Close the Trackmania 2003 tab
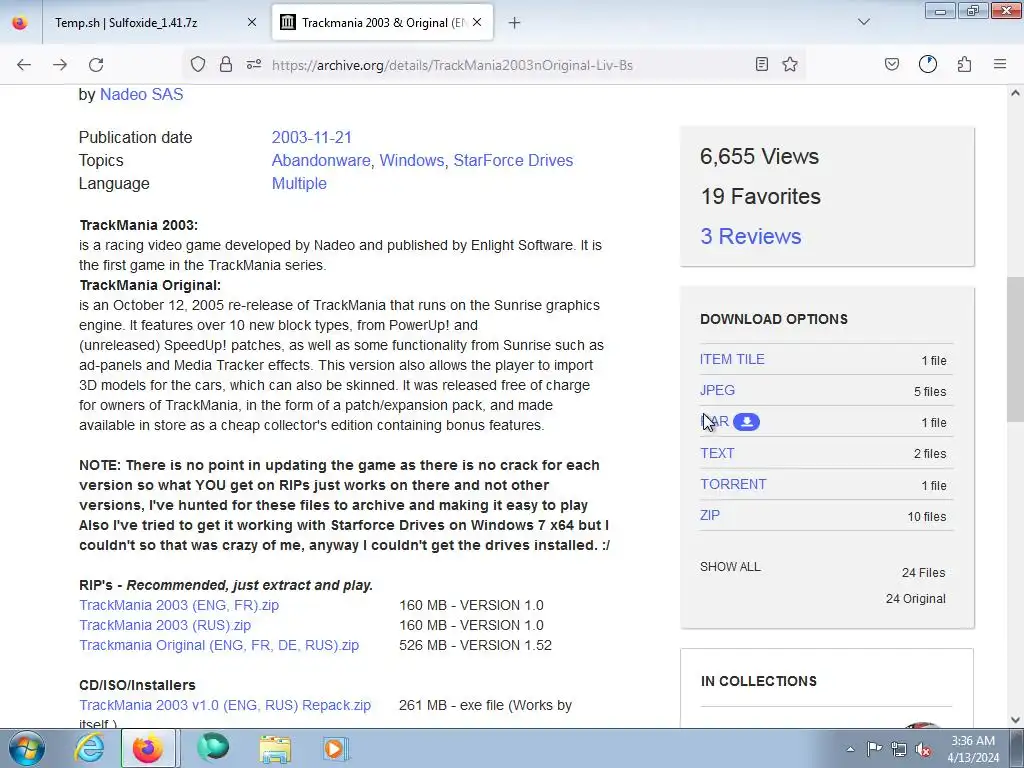 (477, 22)
